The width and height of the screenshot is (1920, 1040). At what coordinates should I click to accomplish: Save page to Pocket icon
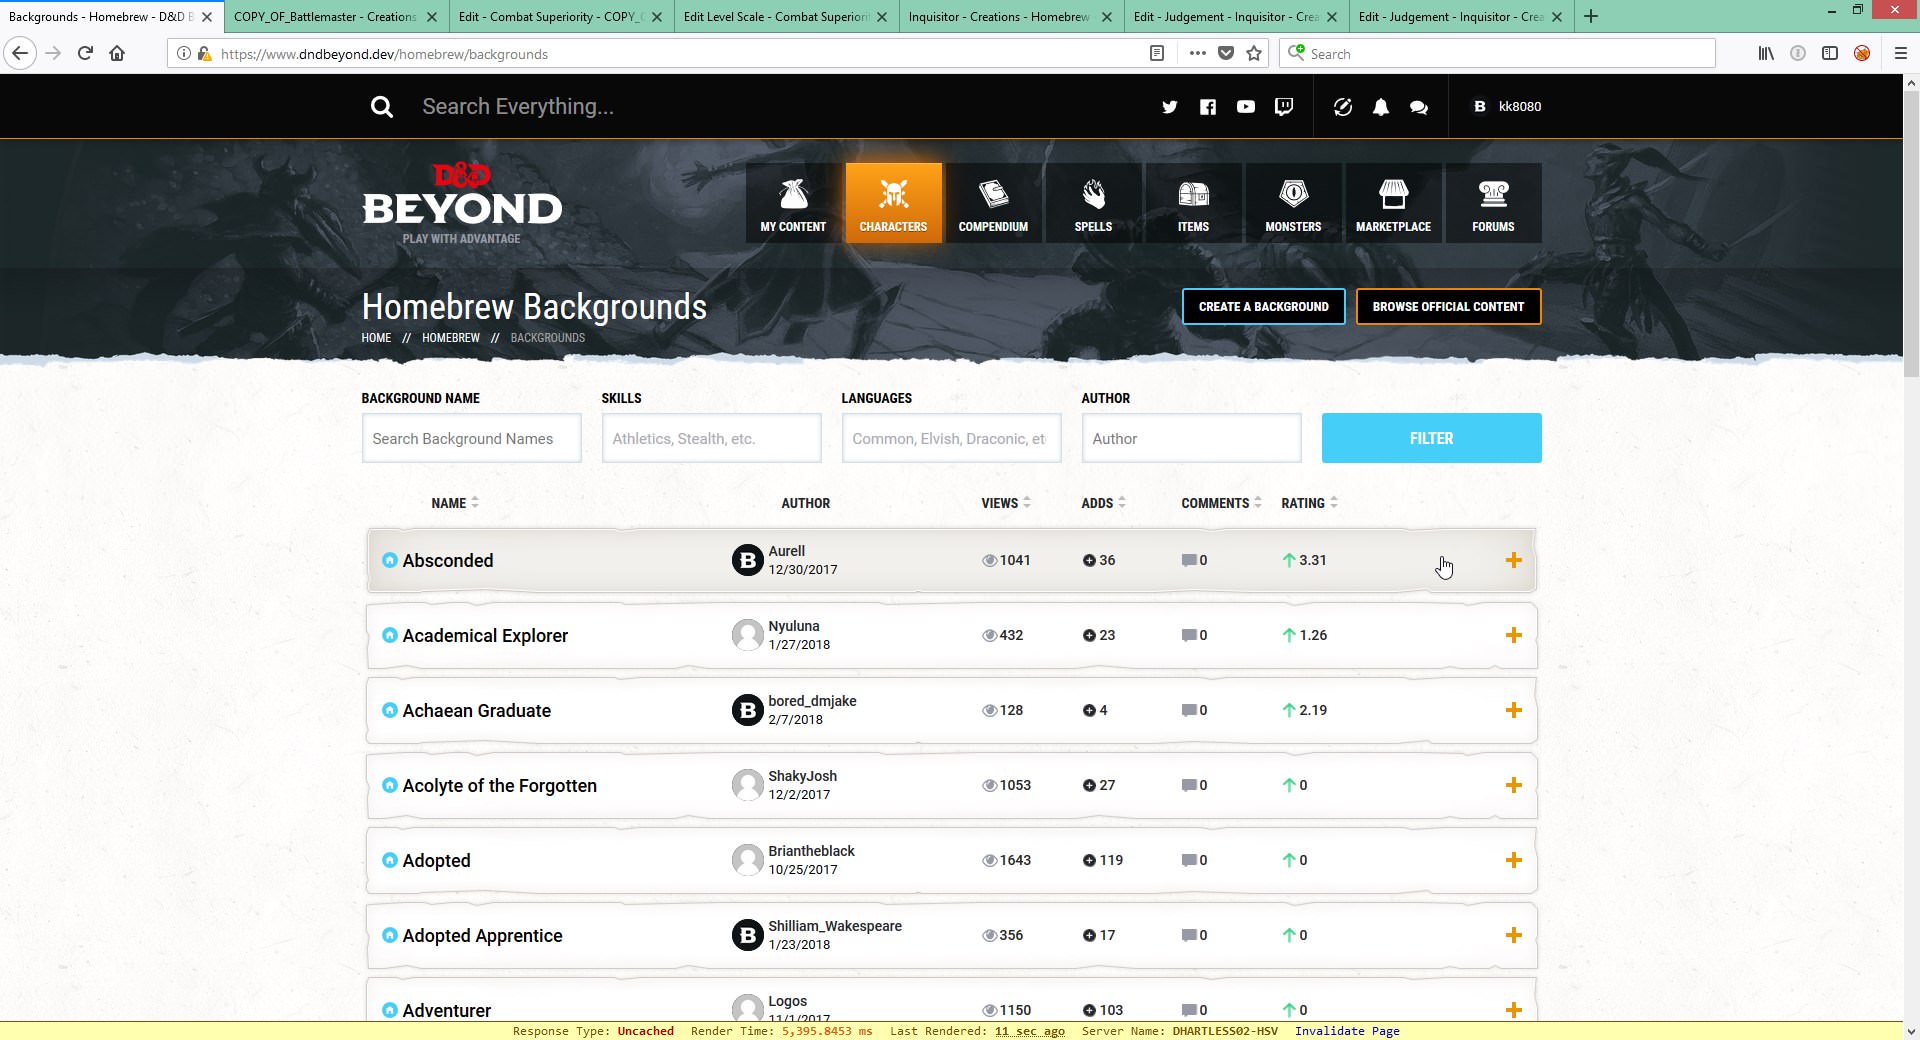point(1226,54)
